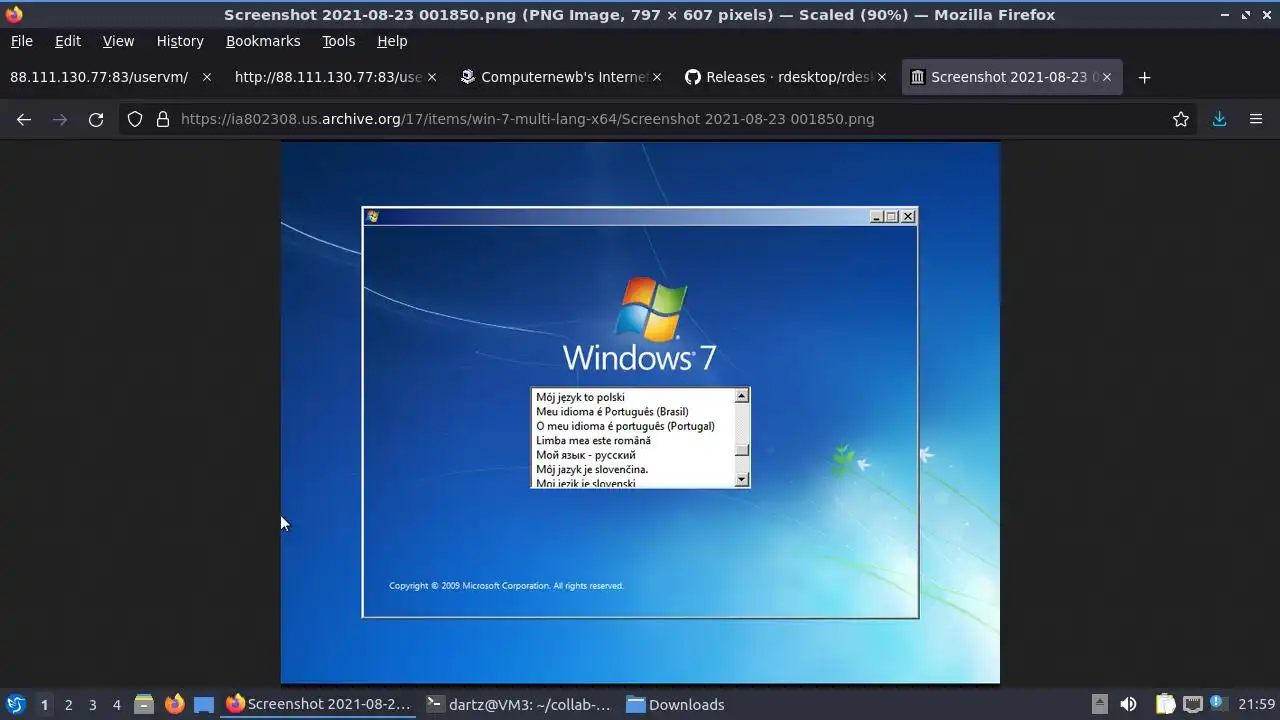Switch to workspace 4
Viewport: 1280px width, 720px height.
click(116, 705)
